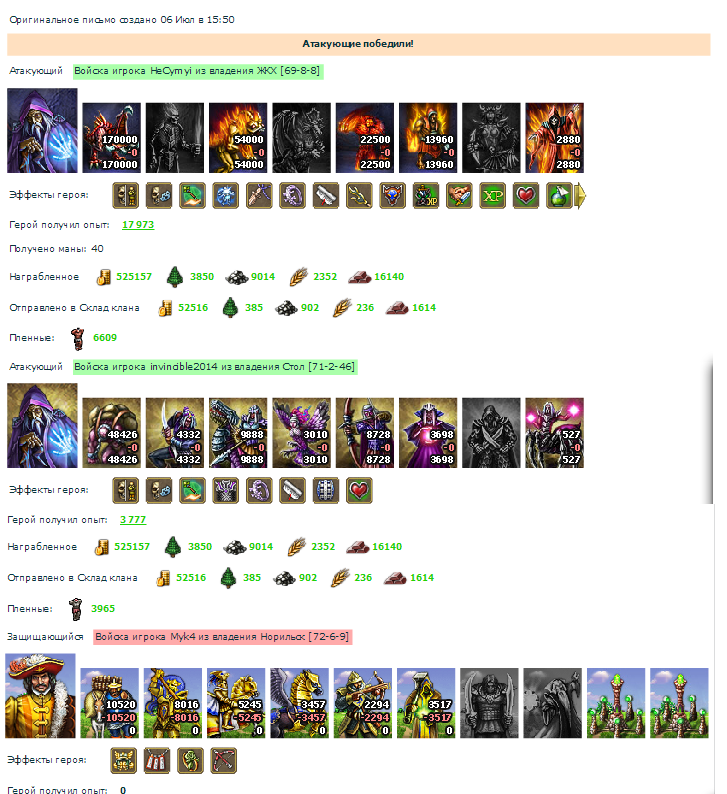Click the prisoners icon beside 6609
This screenshot has width=727, height=794.
point(77,339)
